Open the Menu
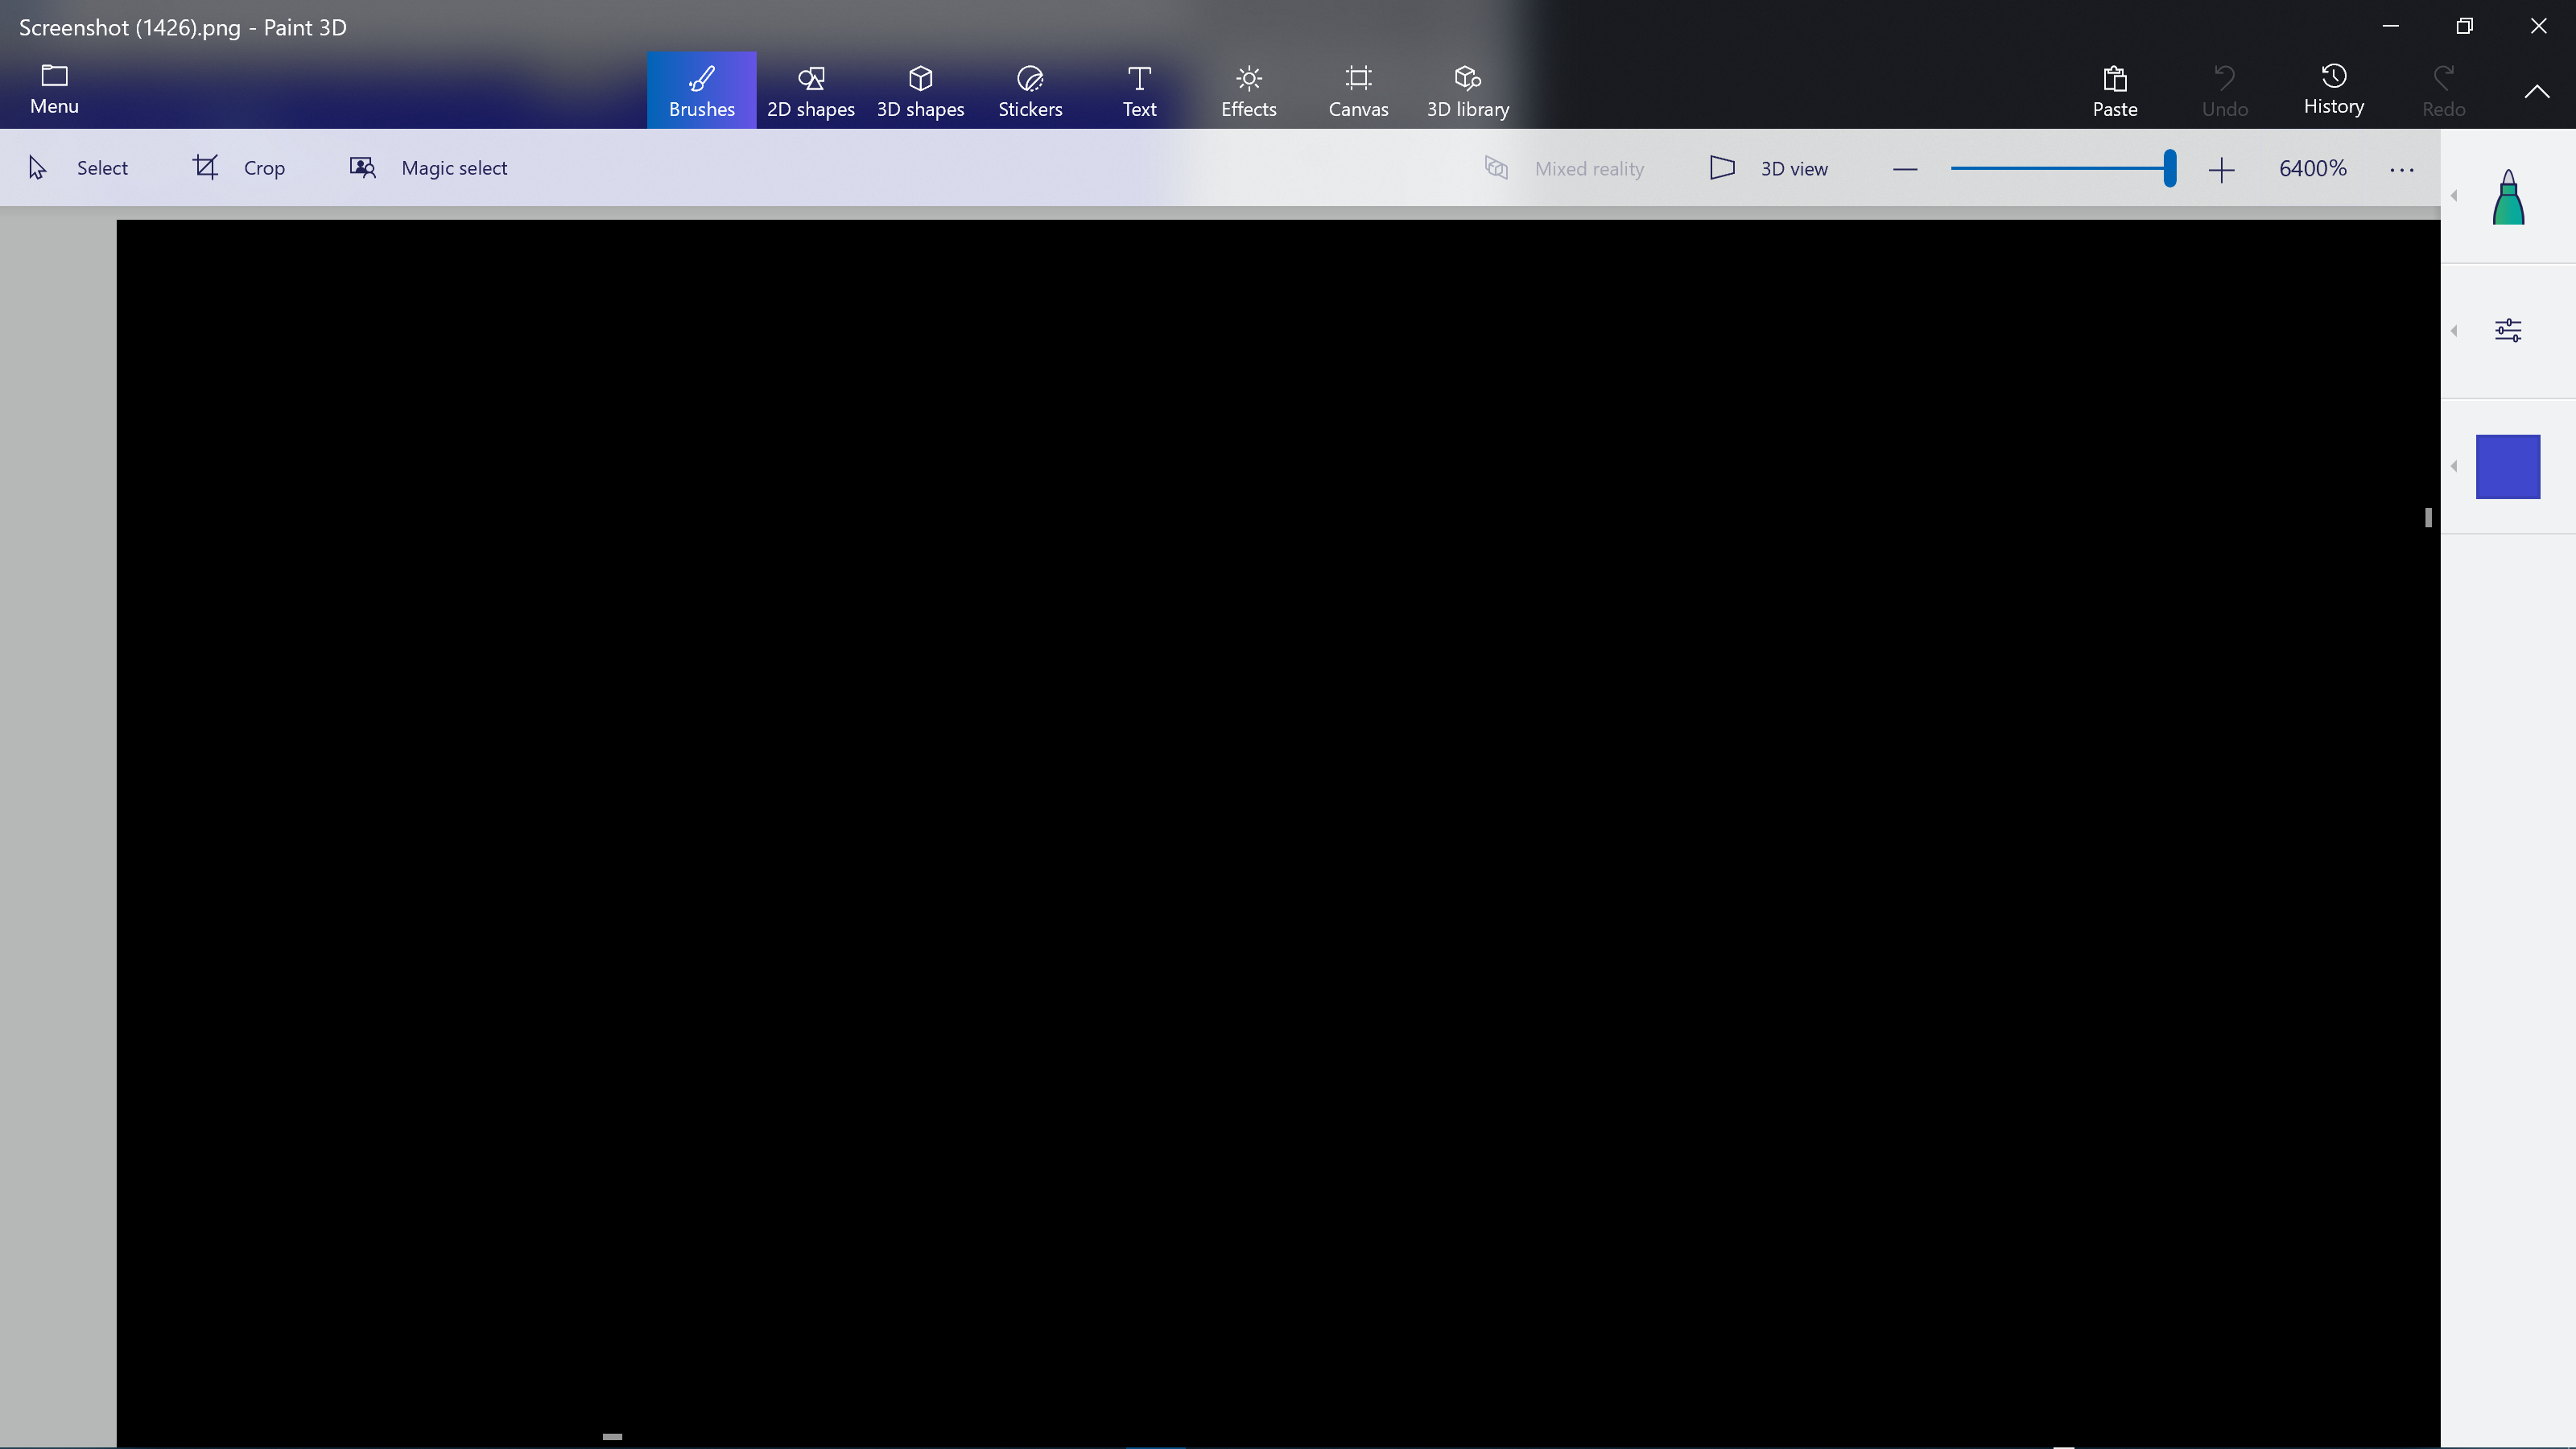 click(54, 90)
